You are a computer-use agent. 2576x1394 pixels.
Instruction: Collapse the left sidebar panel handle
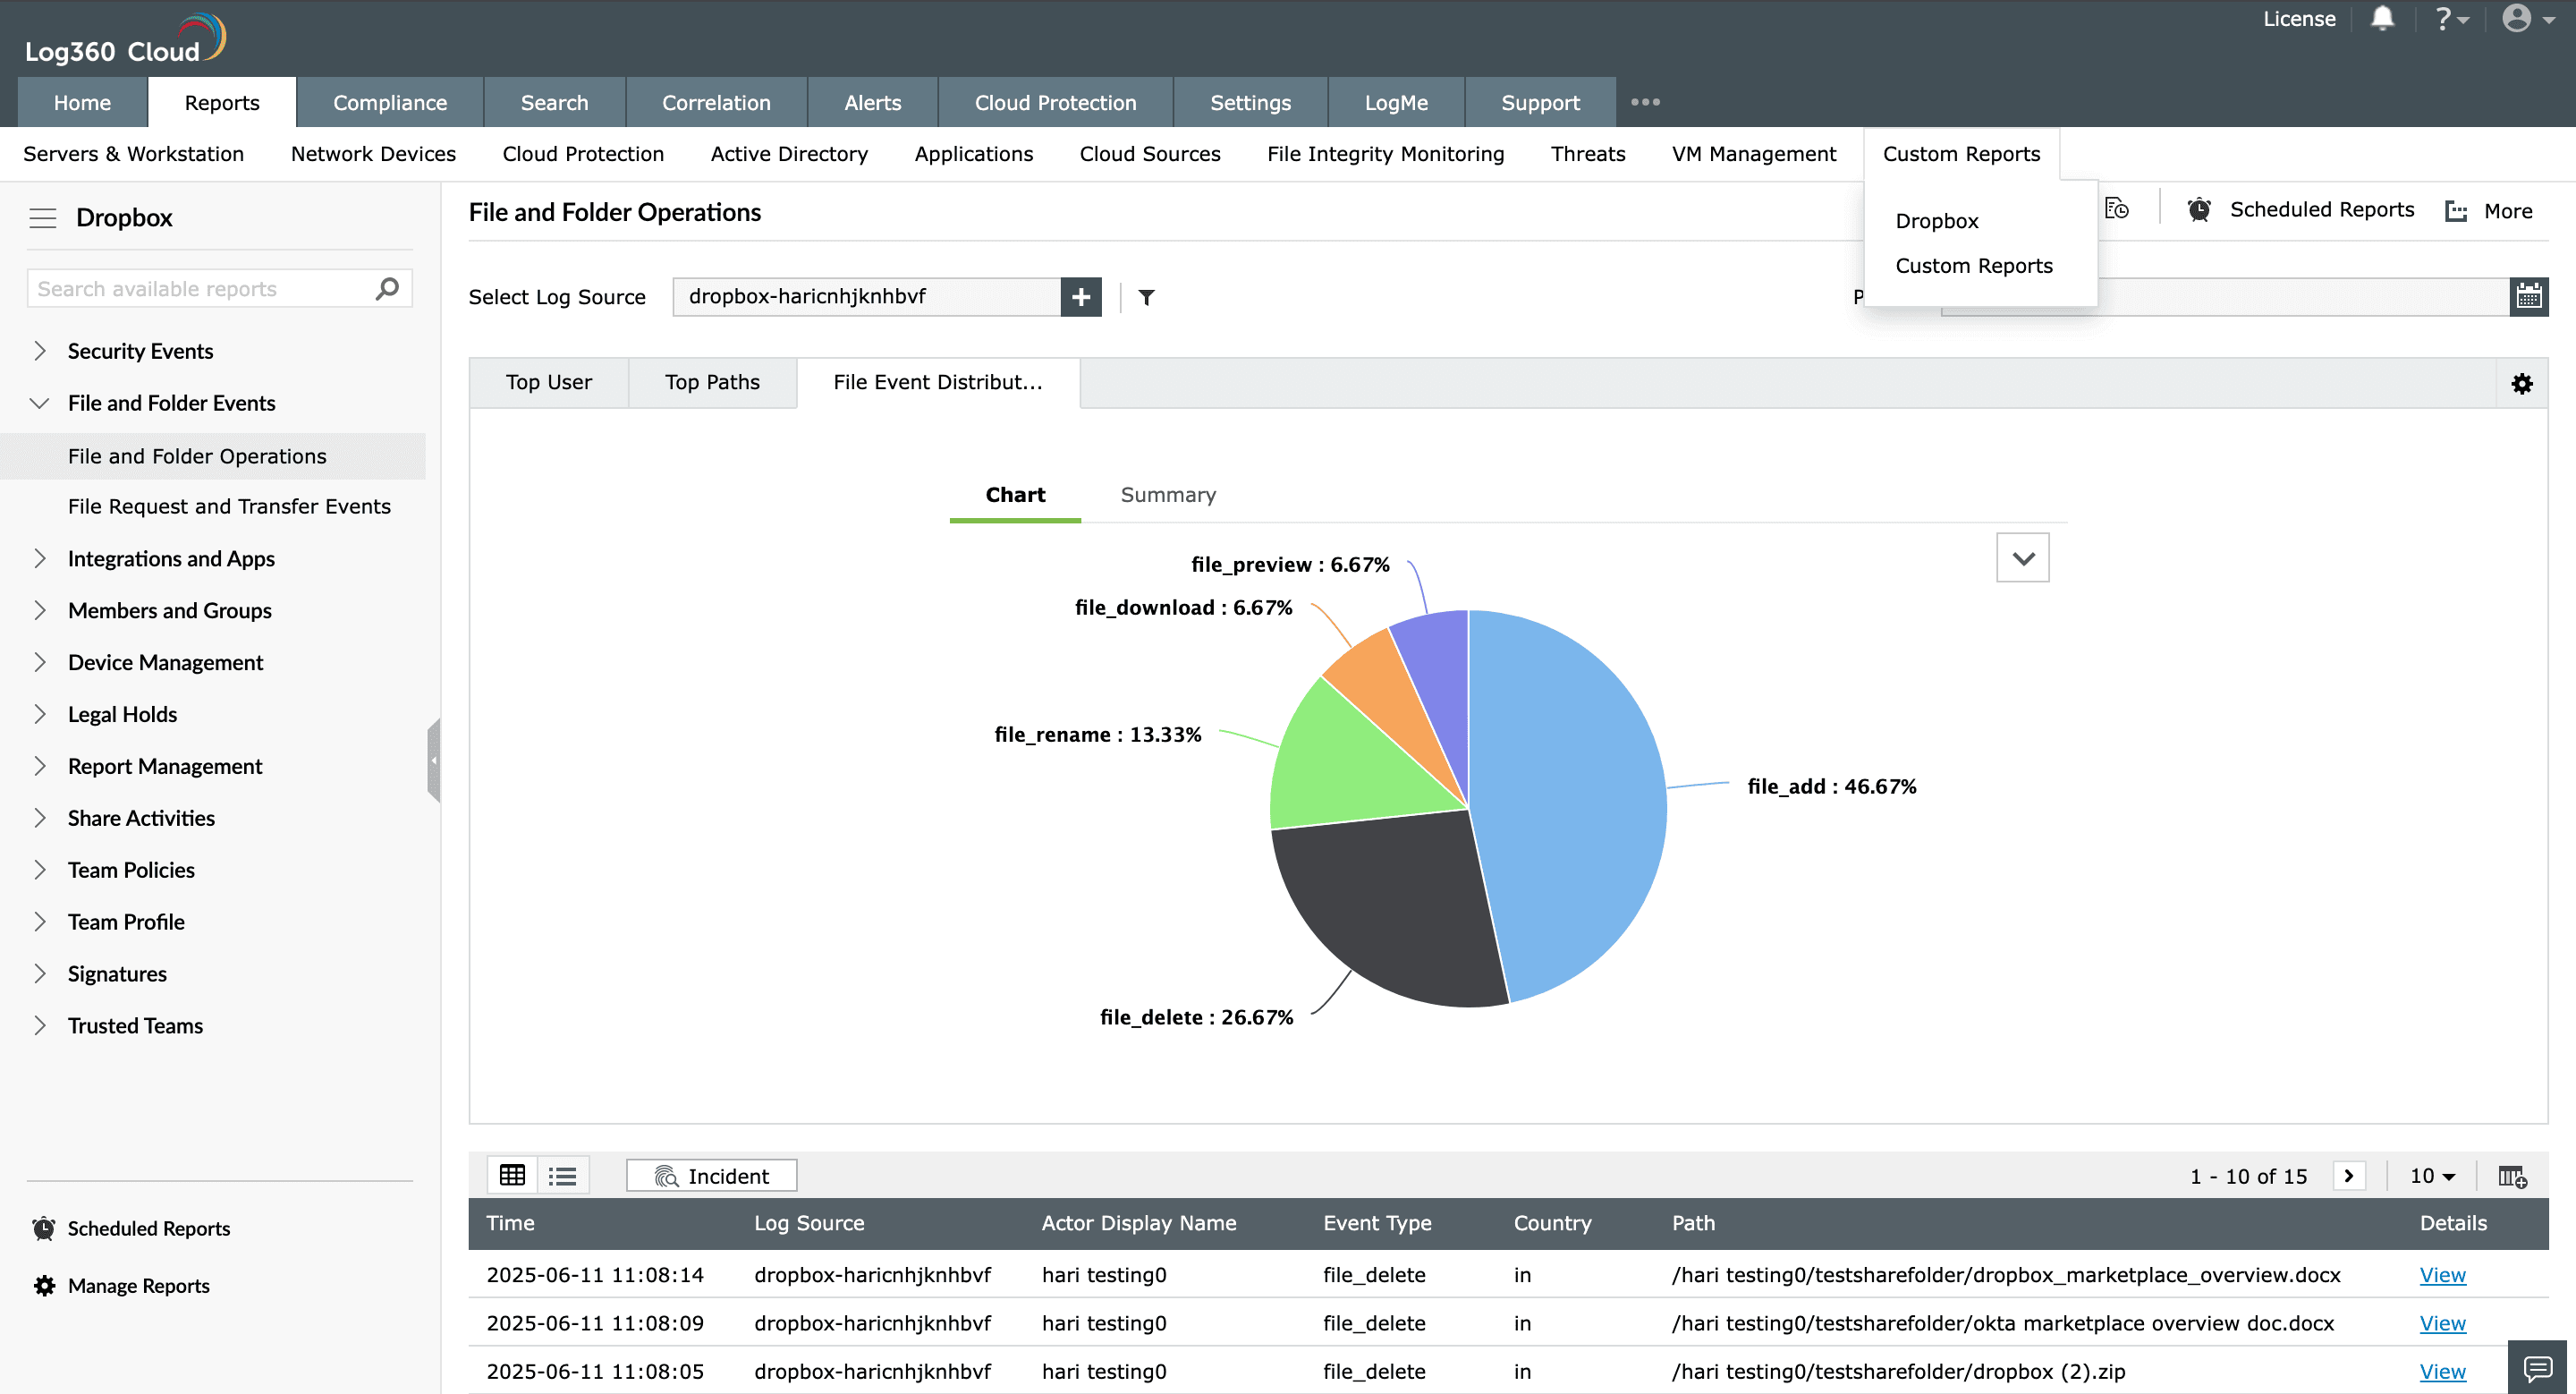pyautogui.click(x=433, y=760)
